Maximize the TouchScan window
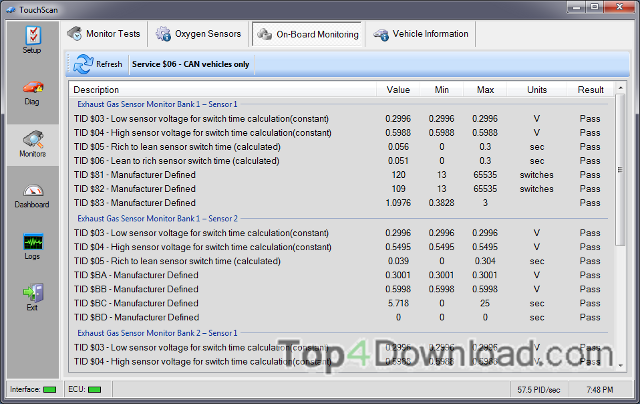Screen dimensions: 640x404 pos(595,7)
